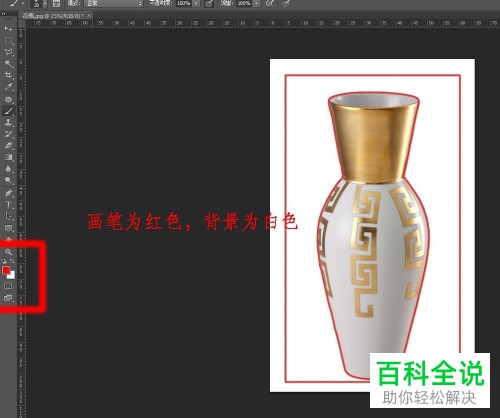Viewport: 500px width, 418px height.
Task: Select the Blur tool
Action: tap(8, 169)
